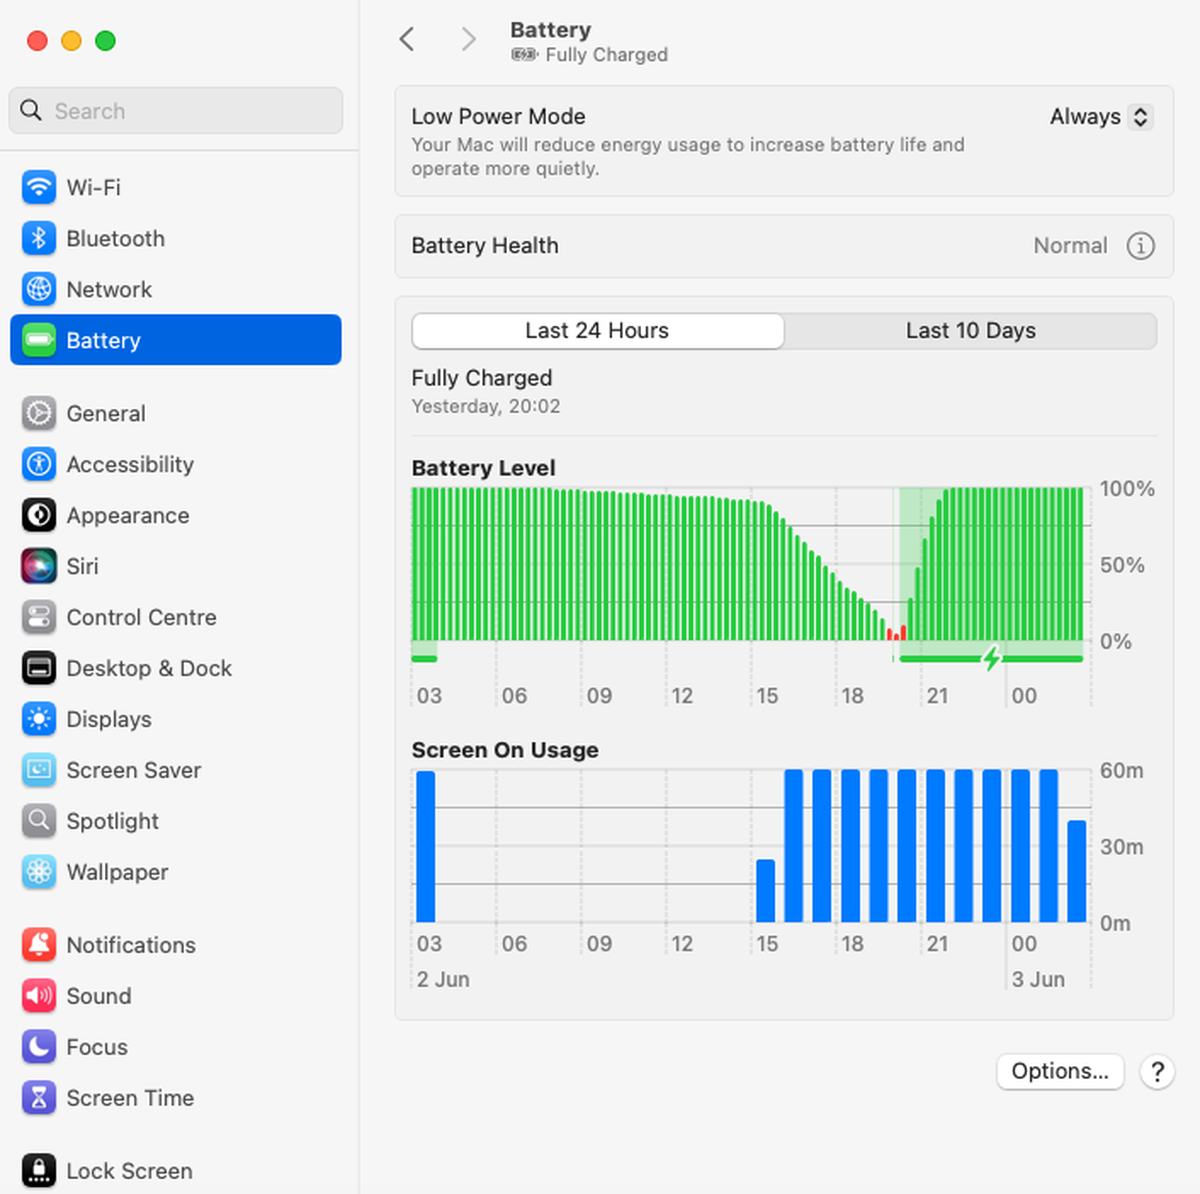Click the Search field in sidebar

tap(176, 111)
